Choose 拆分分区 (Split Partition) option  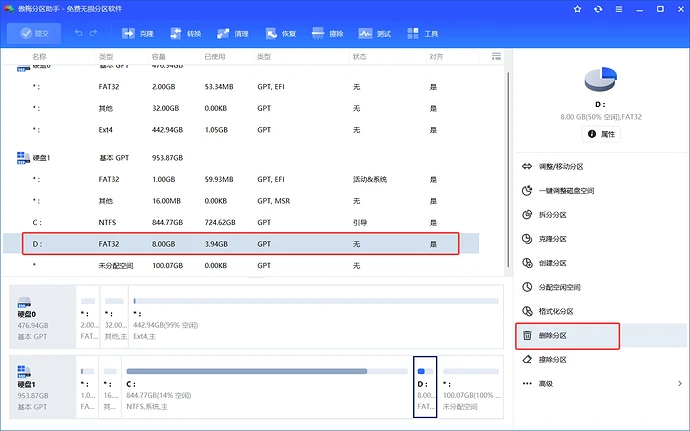tap(552, 214)
